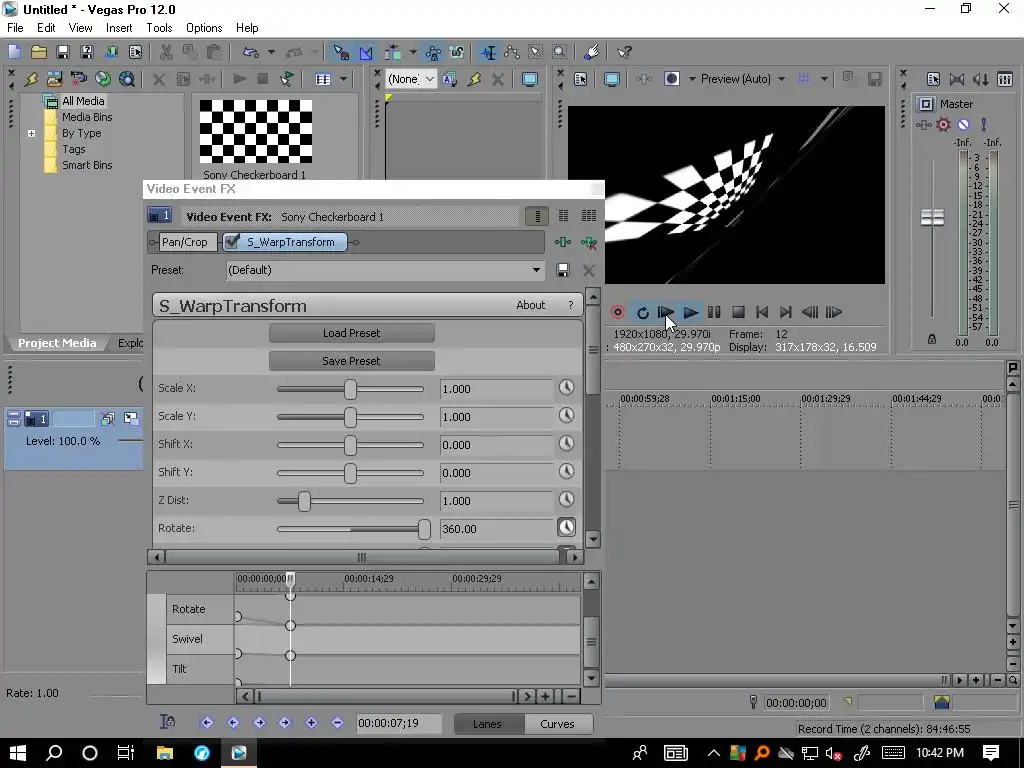
Task: Click the Rotate slider handle
Action: [x=424, y=529]
